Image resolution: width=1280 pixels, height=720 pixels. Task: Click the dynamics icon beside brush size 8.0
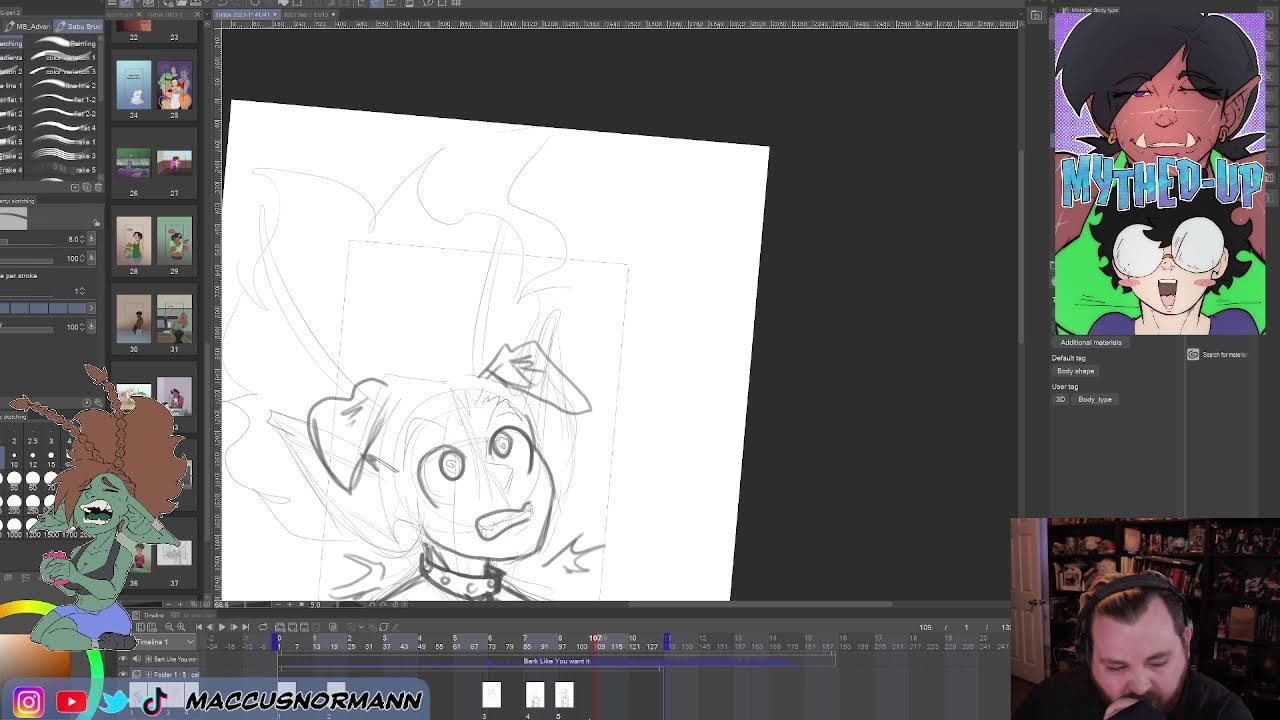coord(92,239)
